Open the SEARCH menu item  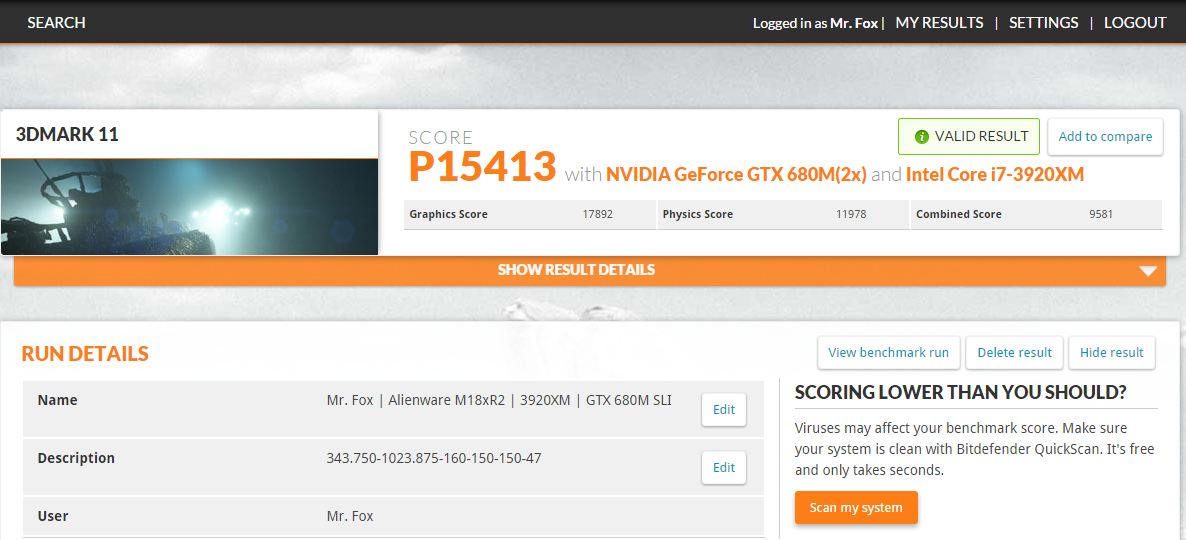[56, 23]
